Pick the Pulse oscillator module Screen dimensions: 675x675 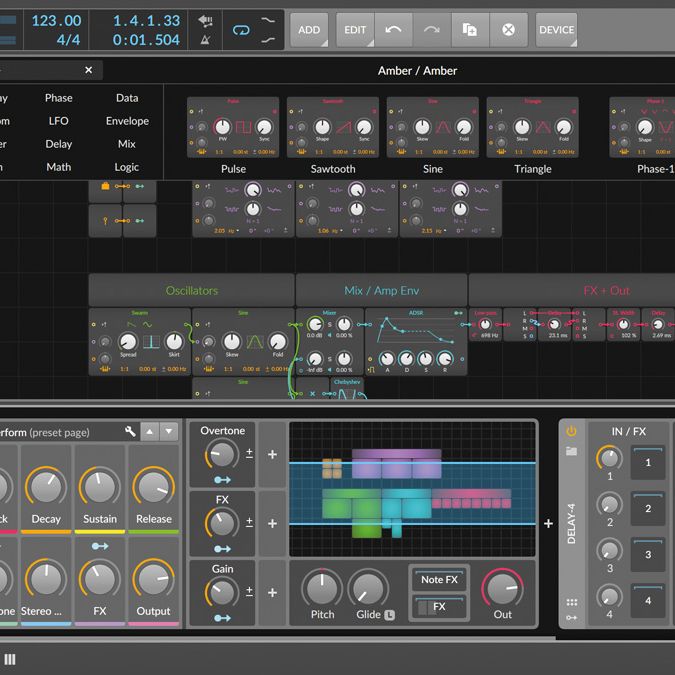click(x=233, y=127)
